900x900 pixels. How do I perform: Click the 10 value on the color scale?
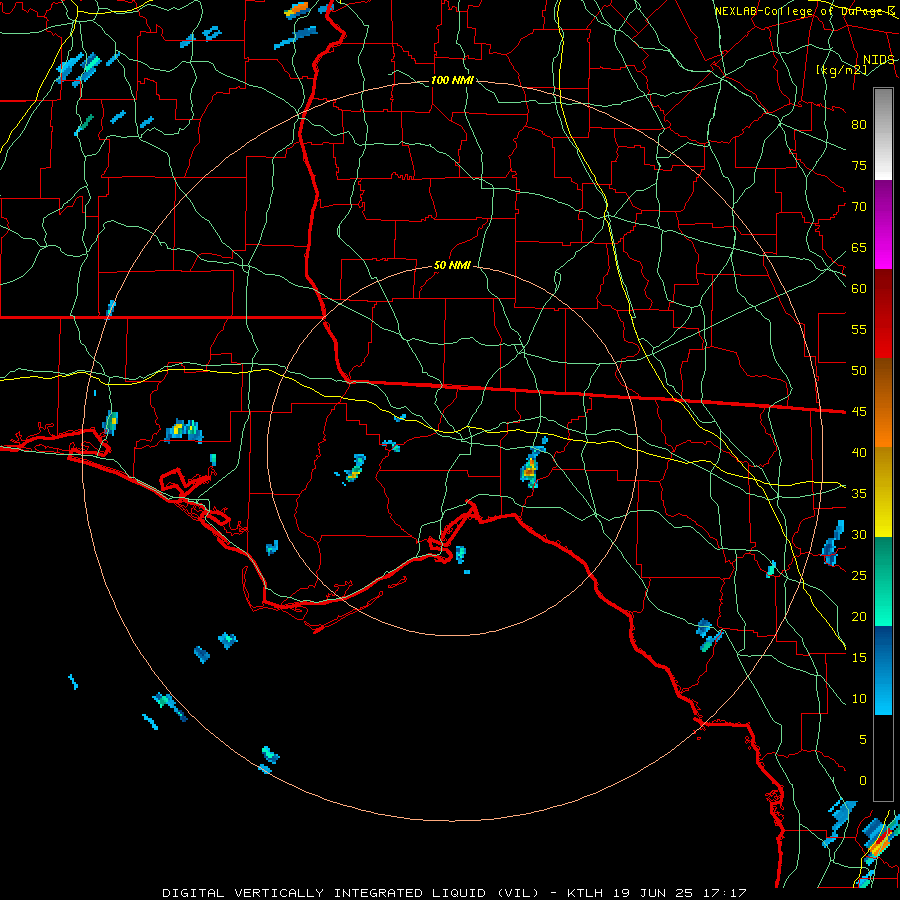tap(859, 699)
